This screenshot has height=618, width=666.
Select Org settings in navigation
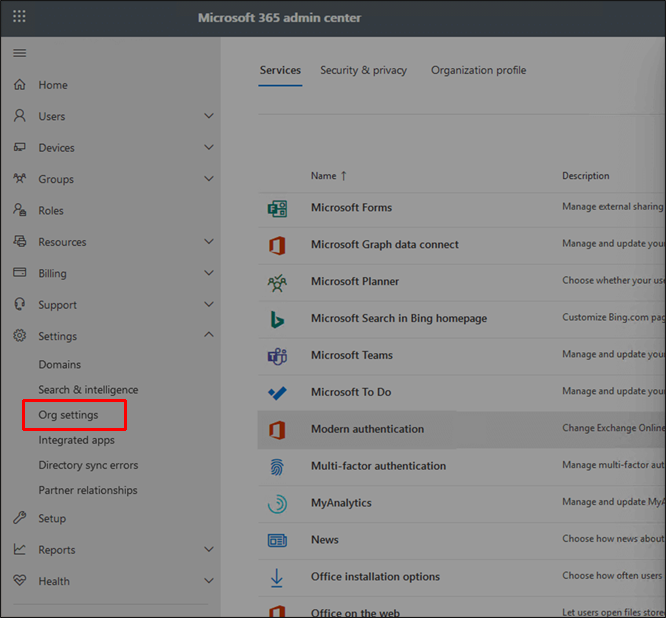(68, 415)
